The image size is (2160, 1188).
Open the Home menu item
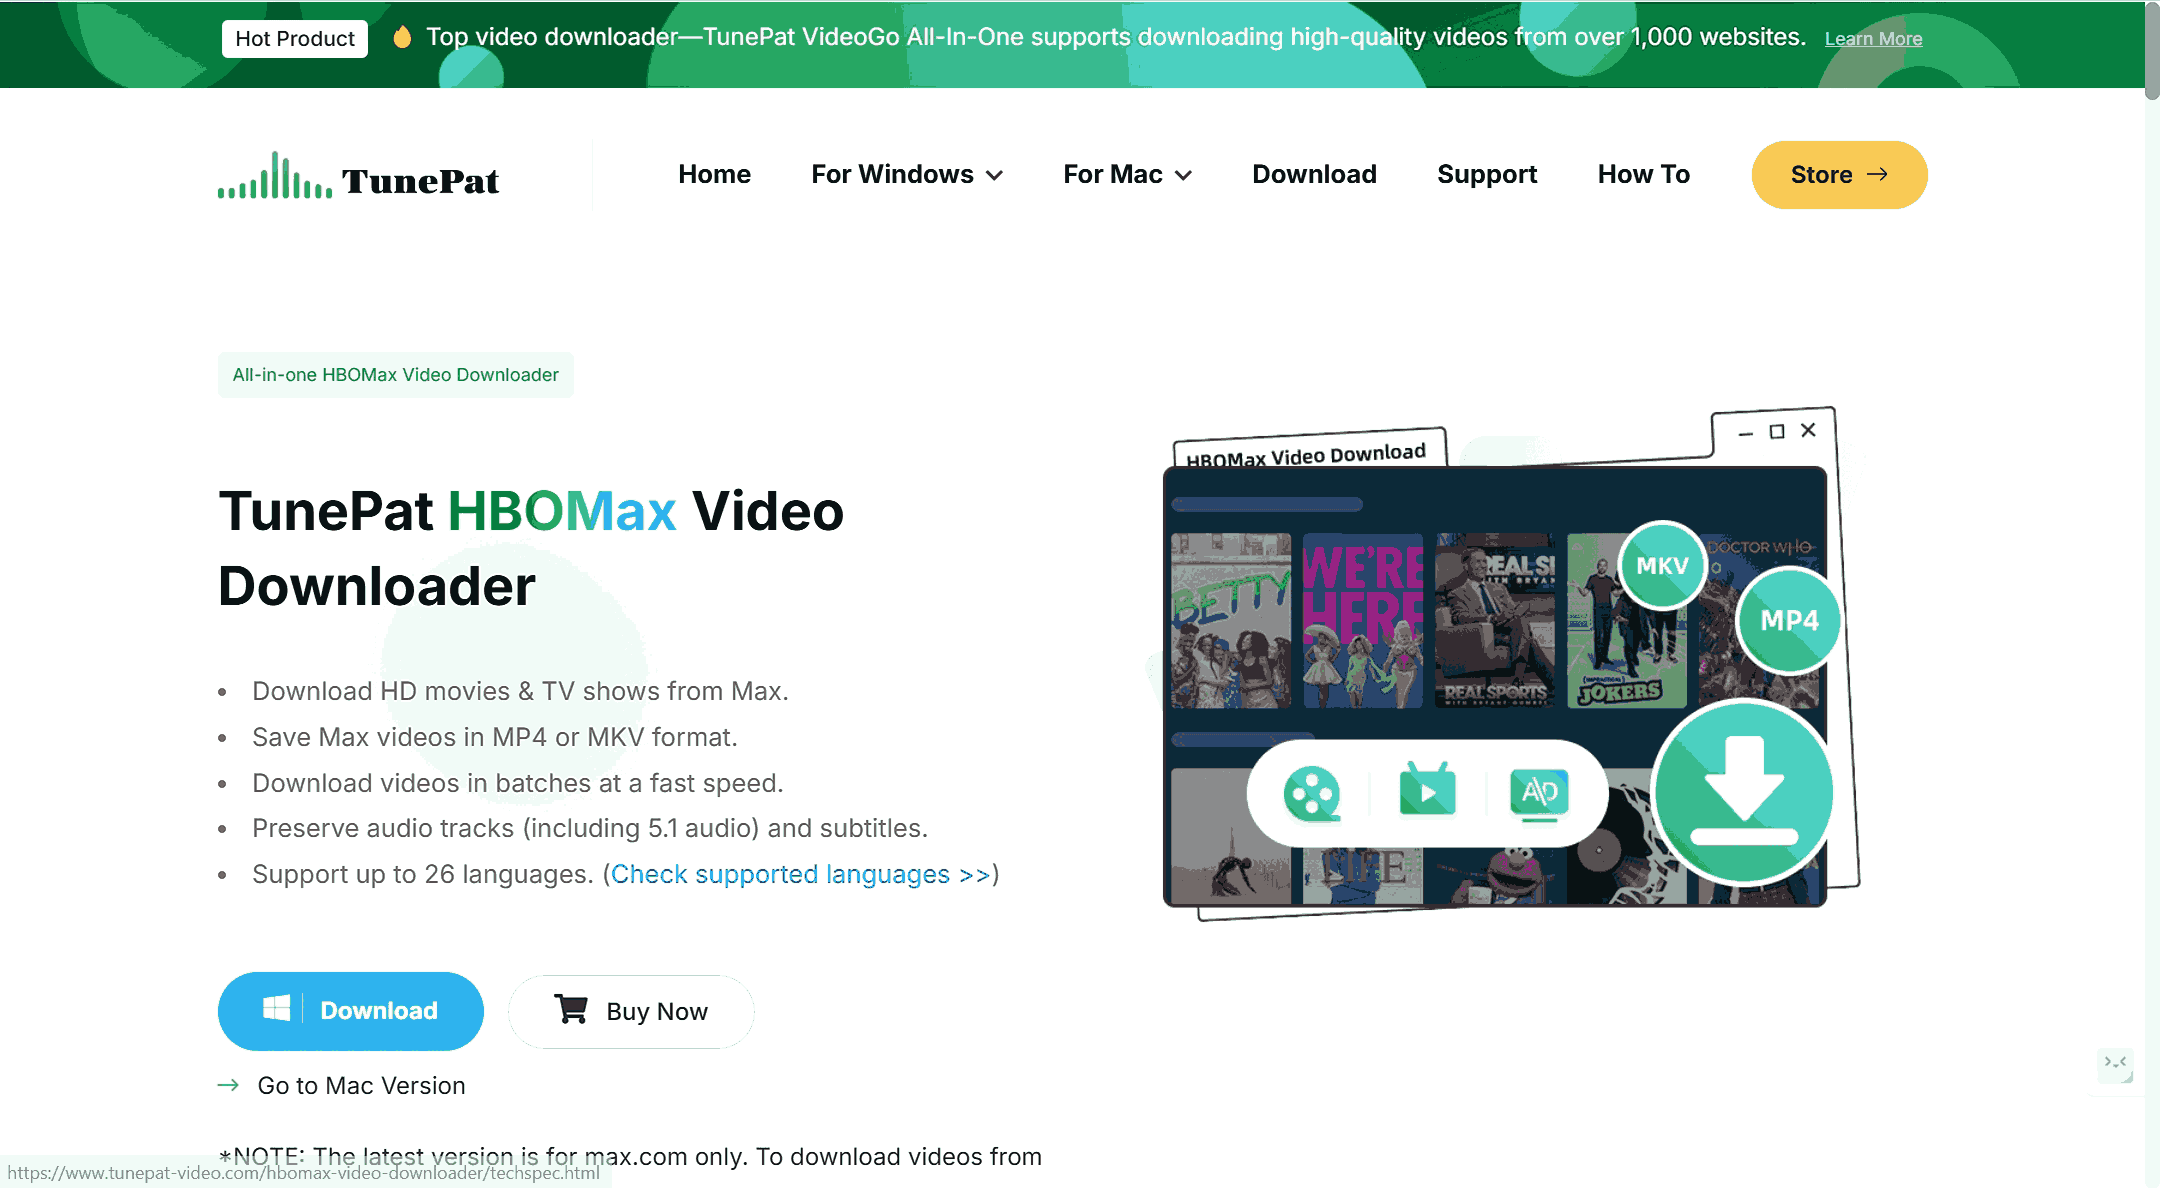click(714, 174)
